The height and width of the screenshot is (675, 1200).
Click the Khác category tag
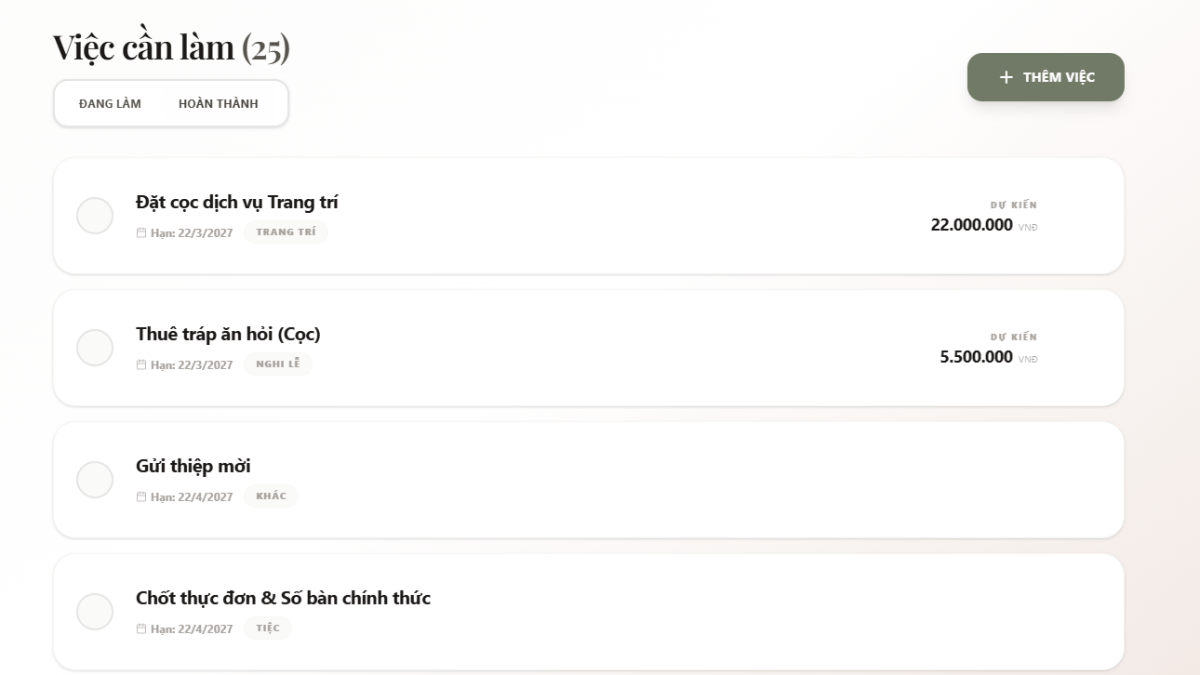point(271,496)
